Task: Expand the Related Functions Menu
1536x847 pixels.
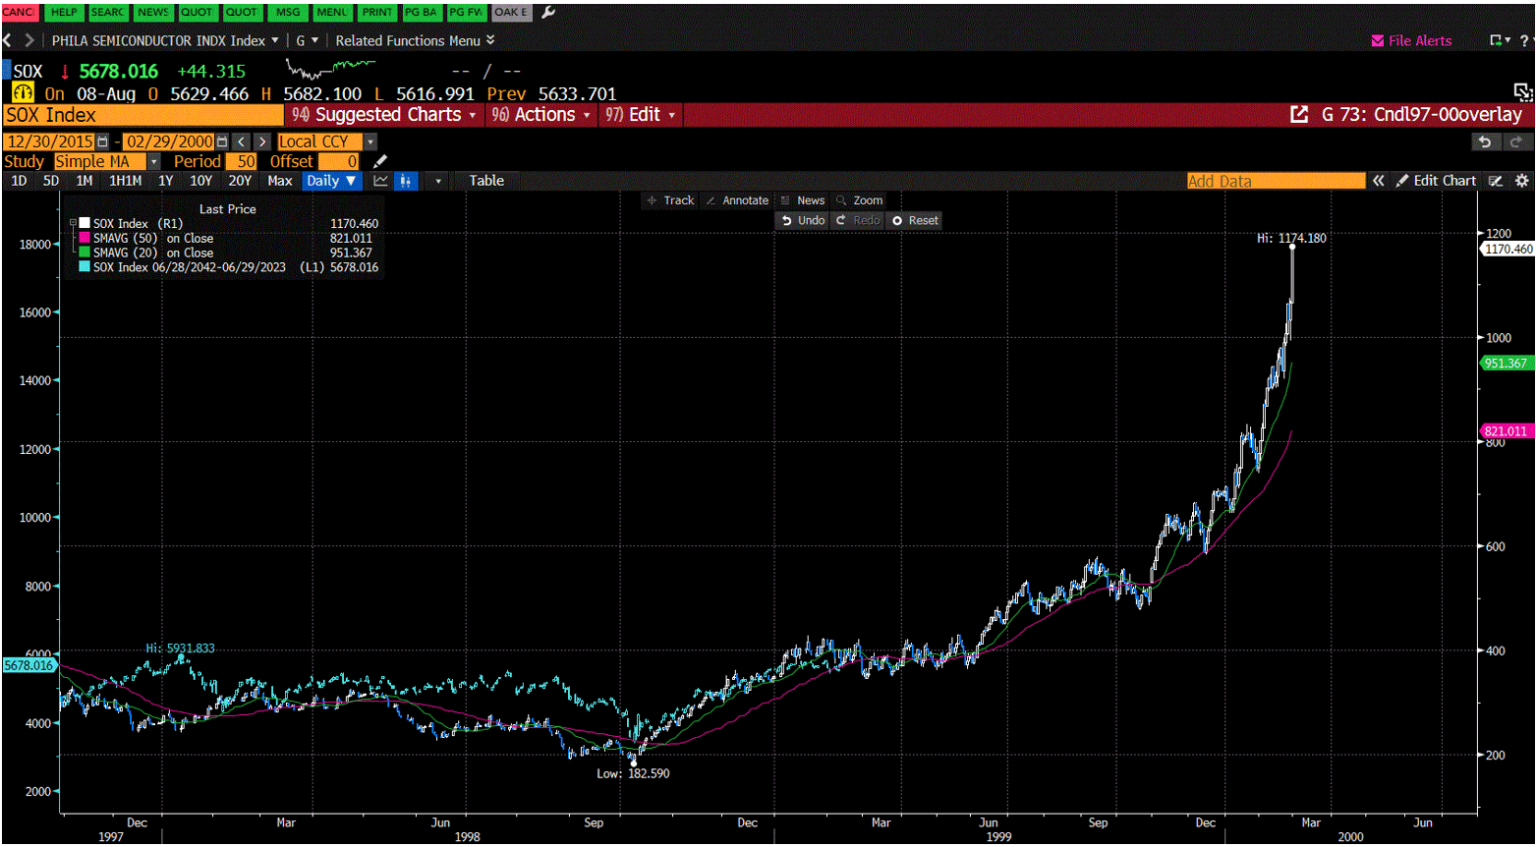Action: click(406, 41)
